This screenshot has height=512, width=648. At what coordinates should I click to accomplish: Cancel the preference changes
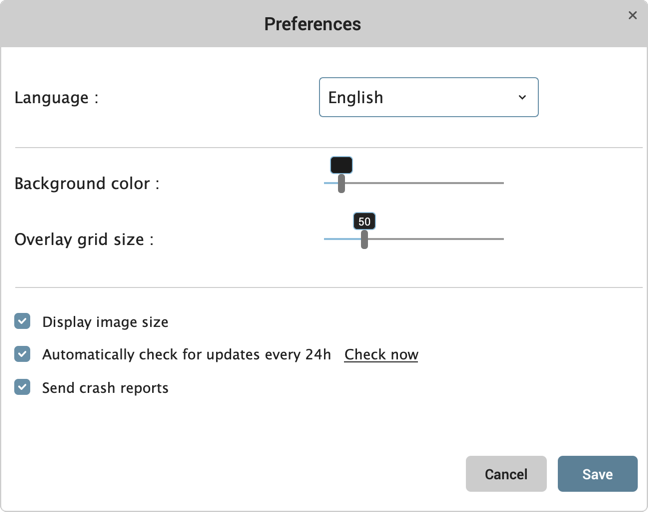[506, 474]
